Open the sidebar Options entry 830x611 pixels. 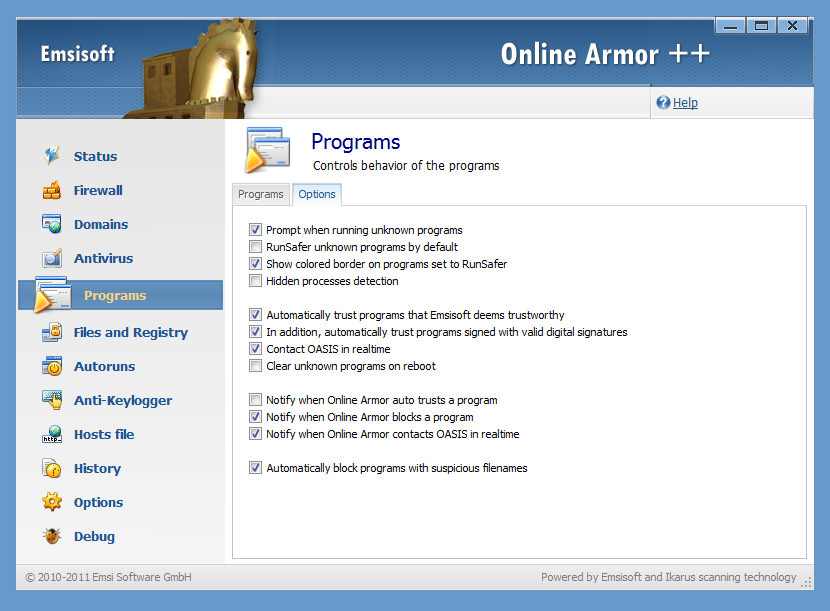[x=98, y=502]
